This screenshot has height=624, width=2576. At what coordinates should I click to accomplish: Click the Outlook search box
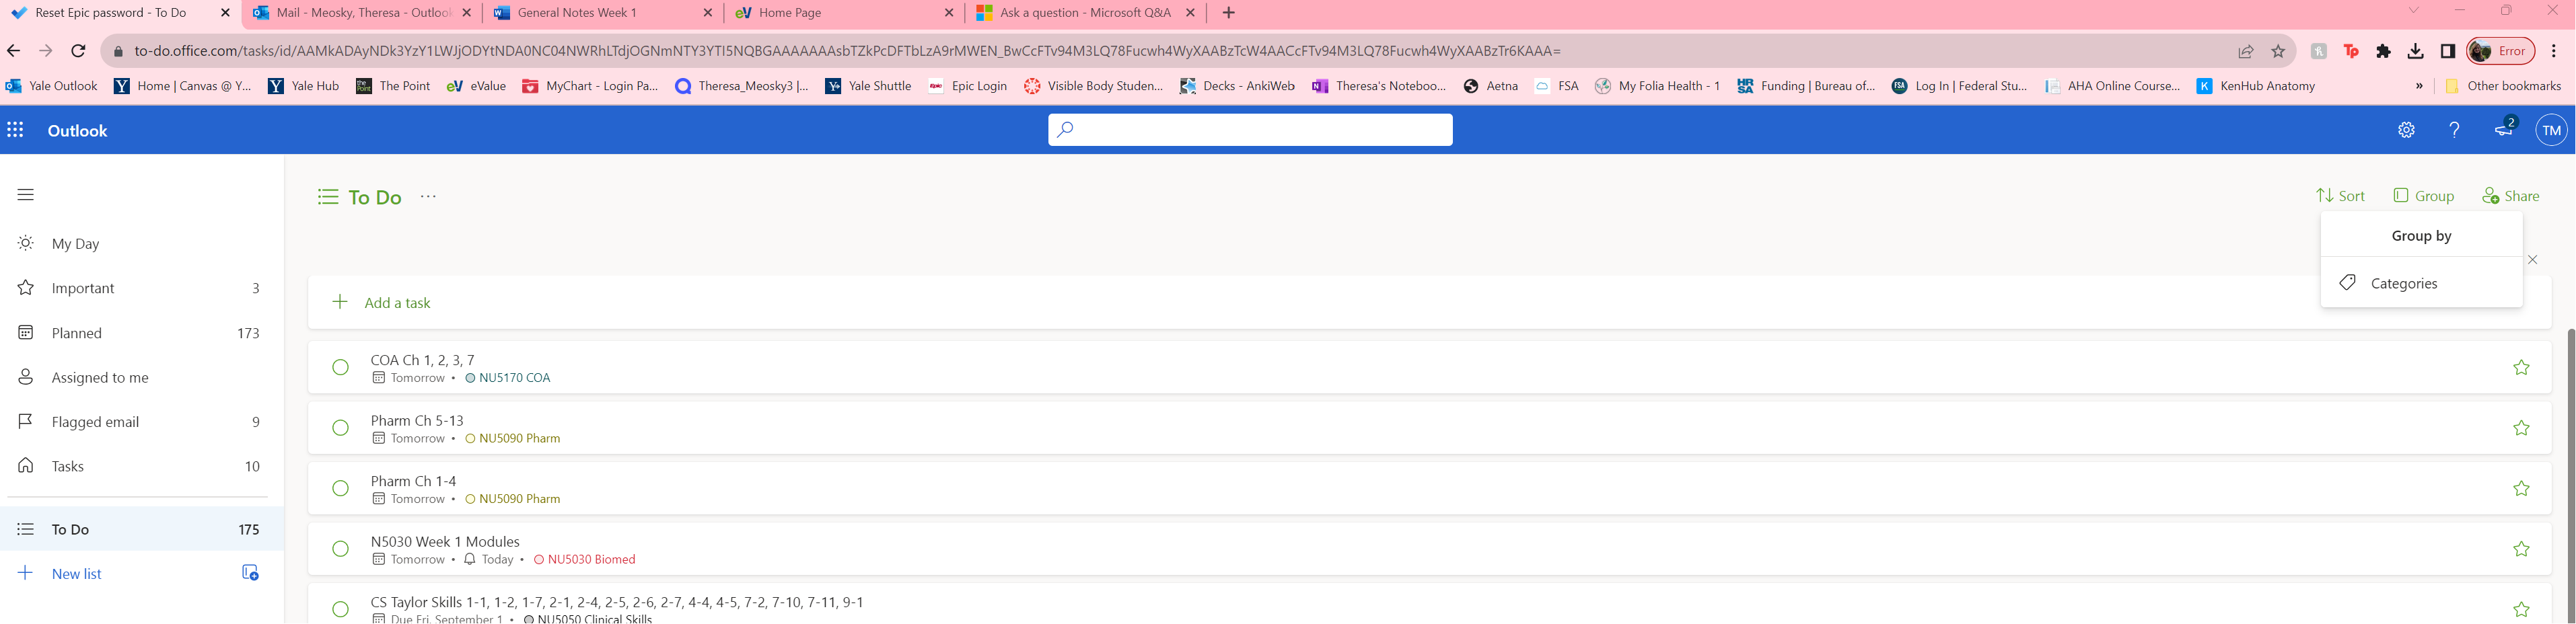(x=1250, y=130)
